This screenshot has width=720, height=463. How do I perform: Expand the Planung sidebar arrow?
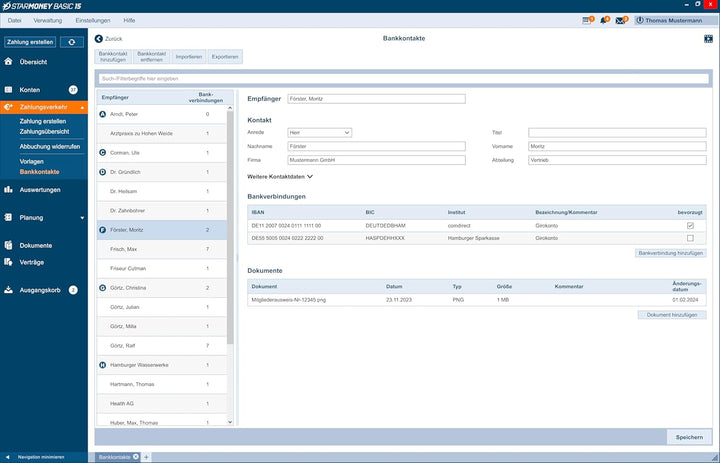coord(82,218)
